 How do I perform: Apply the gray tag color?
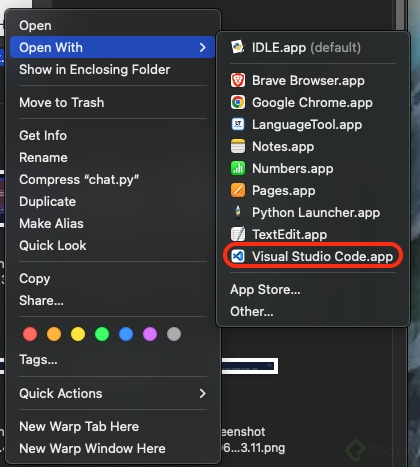tap(174, 334)
